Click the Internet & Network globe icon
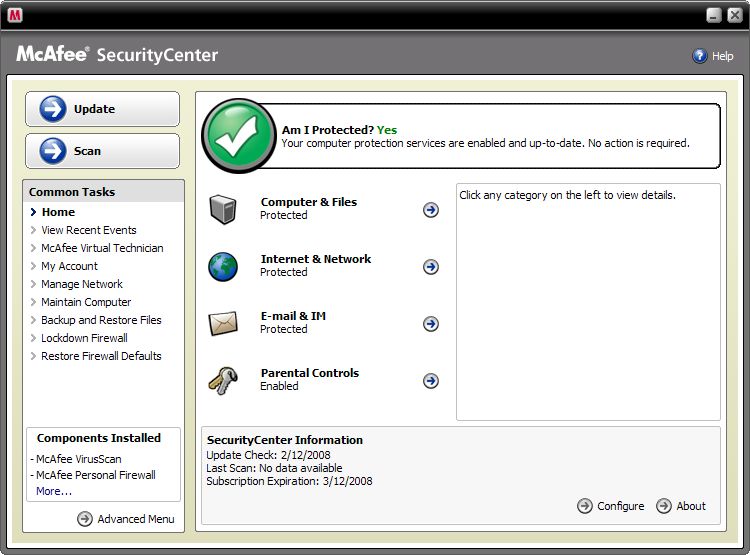The width and height of the screenshot is (750, 555). pyautogui.click(x=223, y=266)
